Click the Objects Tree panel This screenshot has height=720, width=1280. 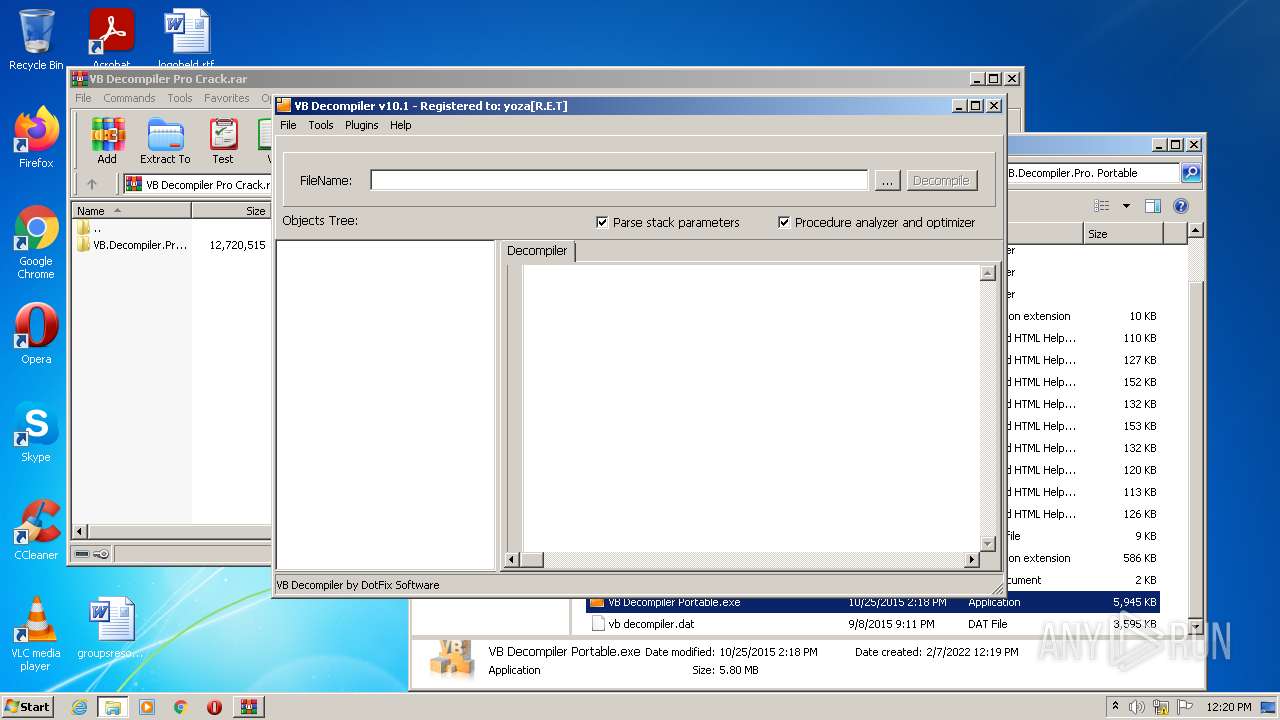coord(386,405)
